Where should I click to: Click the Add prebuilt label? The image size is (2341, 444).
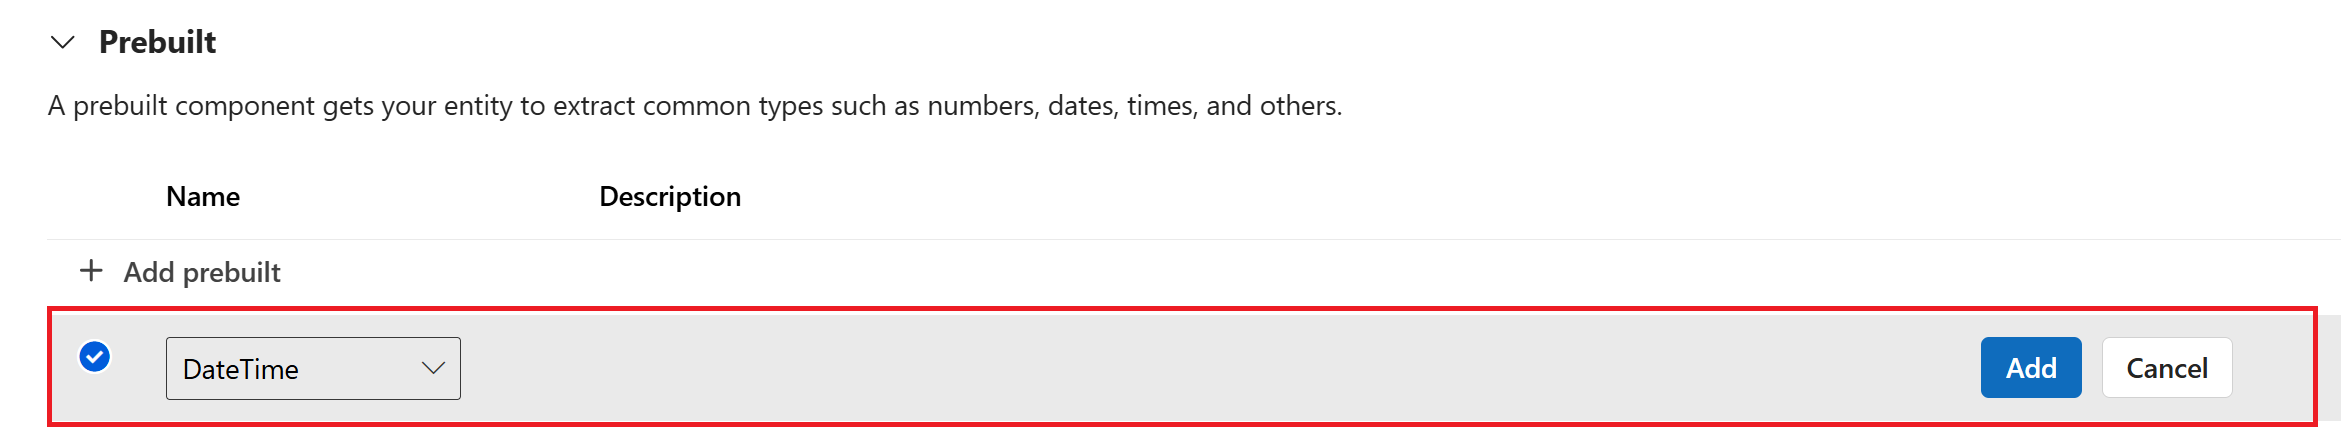point(202,272)
